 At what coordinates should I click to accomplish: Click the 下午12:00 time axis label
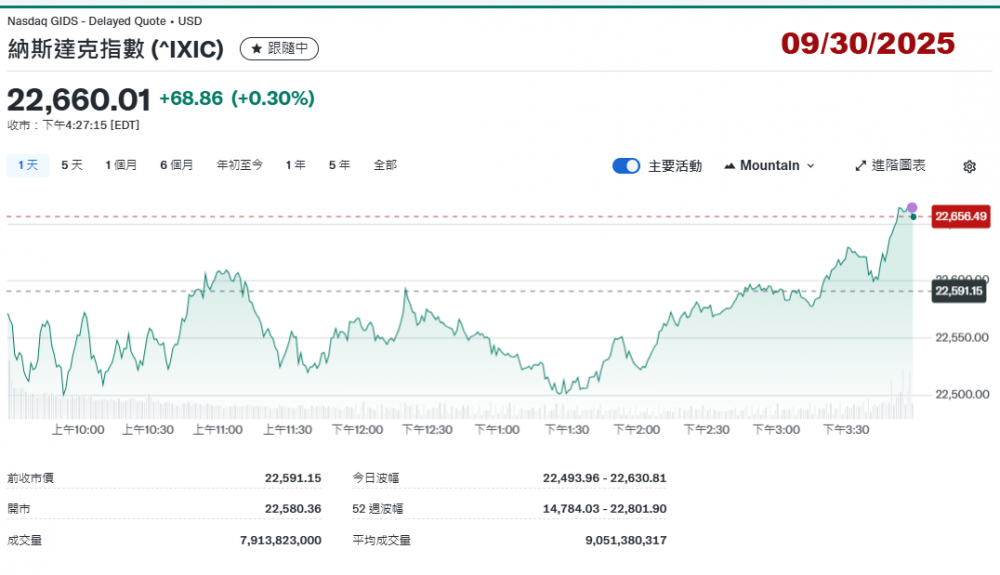pyautogui.click(x=358, y=429)
